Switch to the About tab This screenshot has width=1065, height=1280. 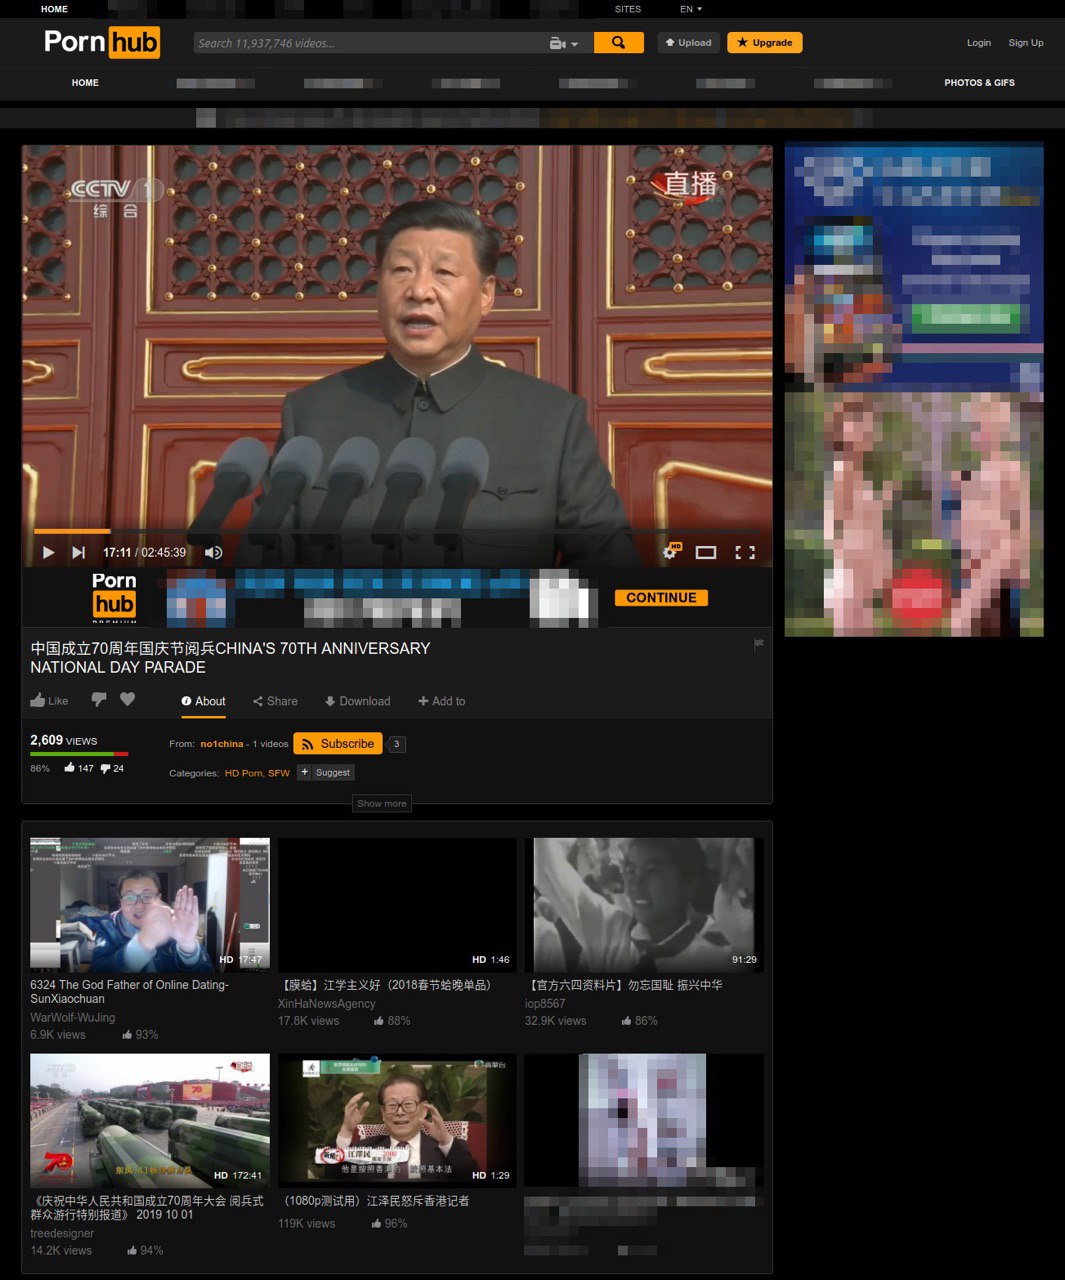(x=203, y=701)
